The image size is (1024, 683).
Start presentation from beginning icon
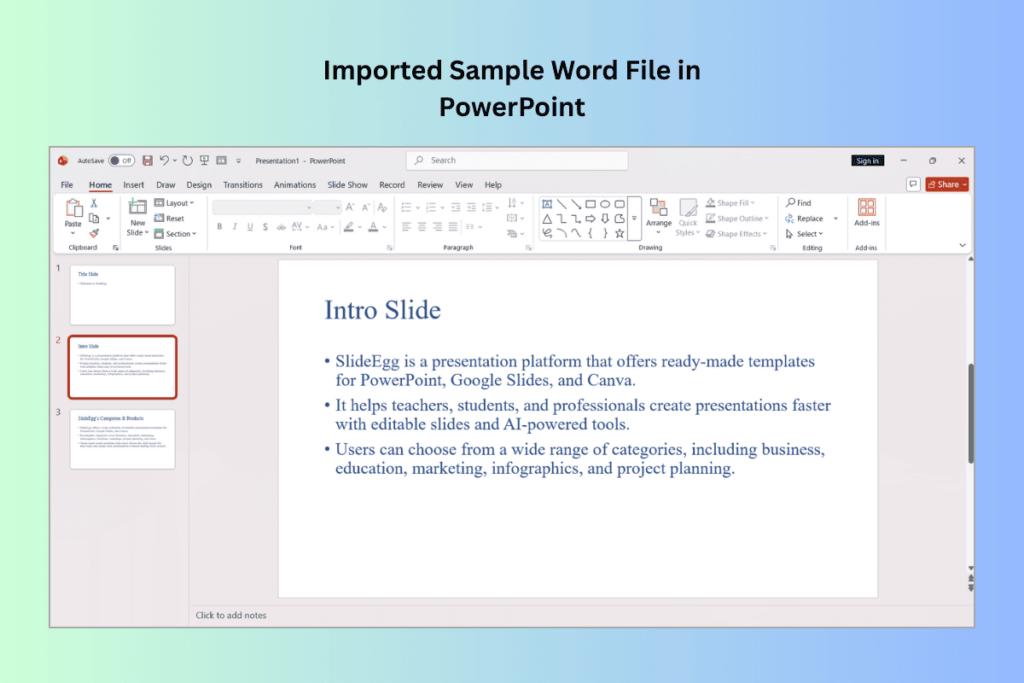[204, 161]
